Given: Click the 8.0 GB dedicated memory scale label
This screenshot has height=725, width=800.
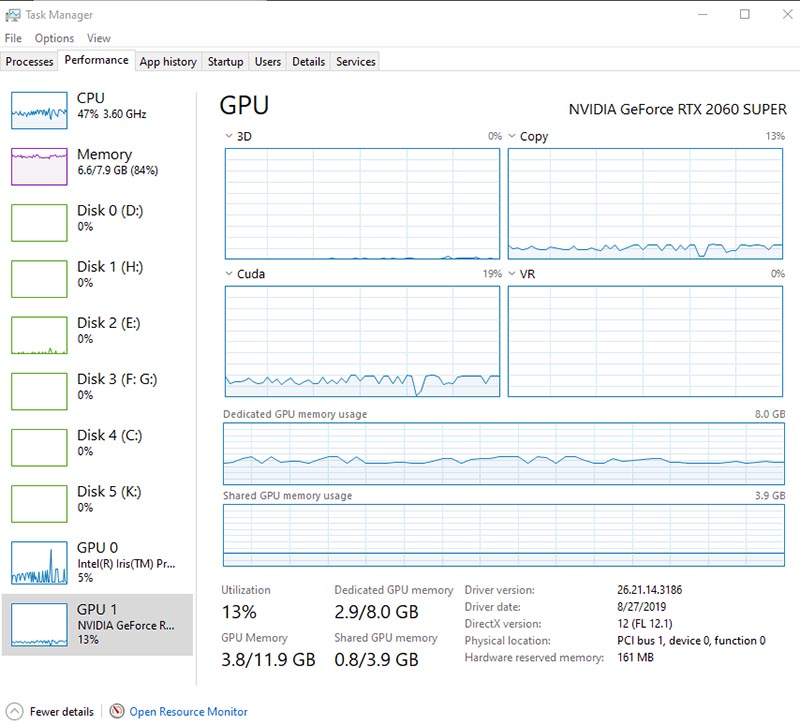Looking at the screenshot, I should point(770,414).
